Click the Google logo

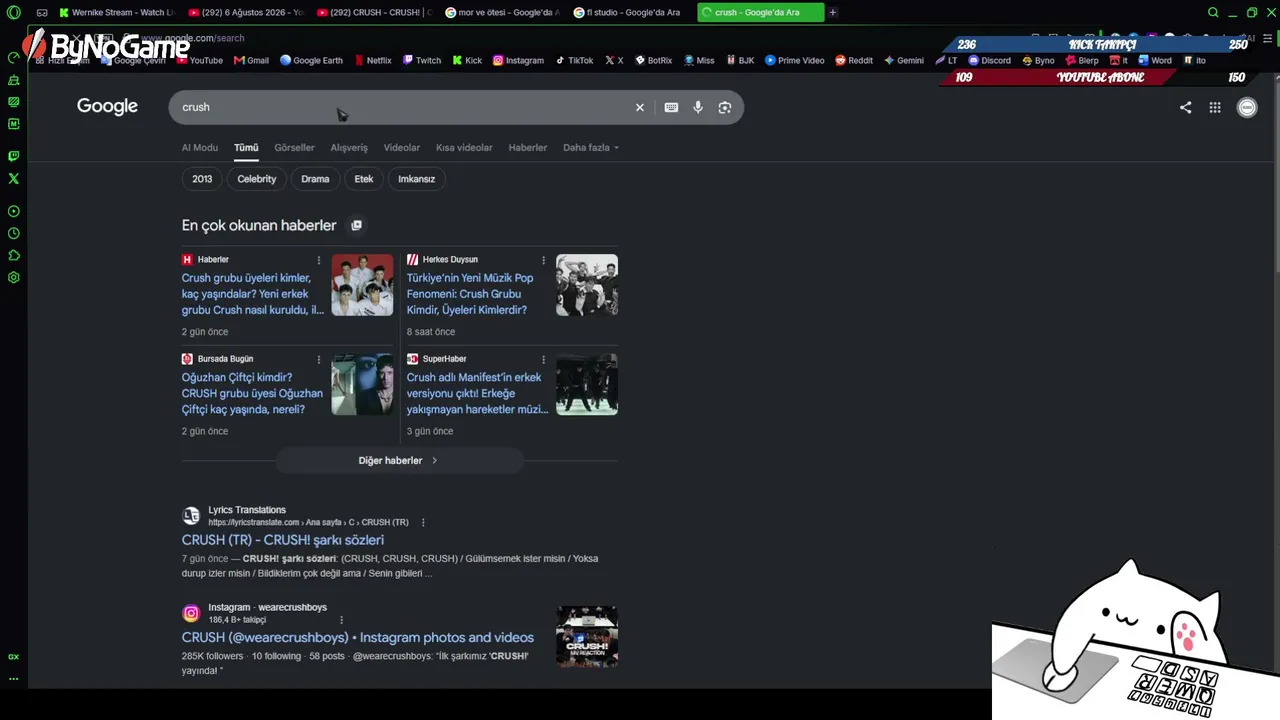[x=107, y=106]
